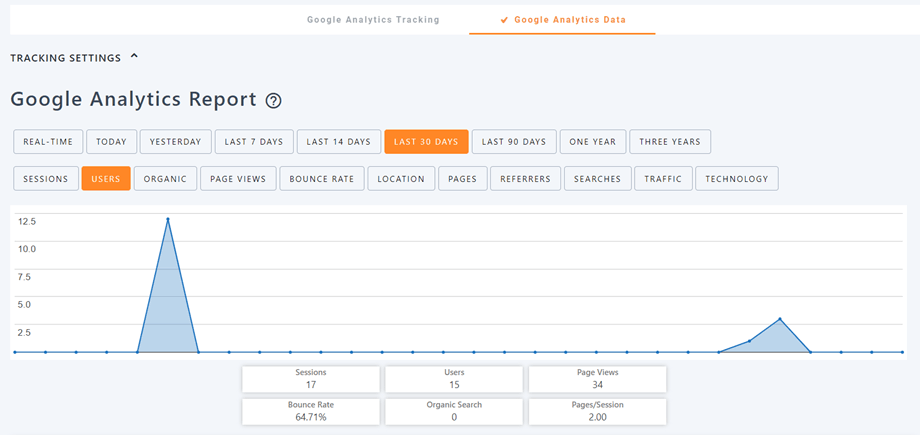The height and width of the screenshot is (435, 920).
Task: Switch to Google Analytics Tracking tab
Action: click(373, 19)
